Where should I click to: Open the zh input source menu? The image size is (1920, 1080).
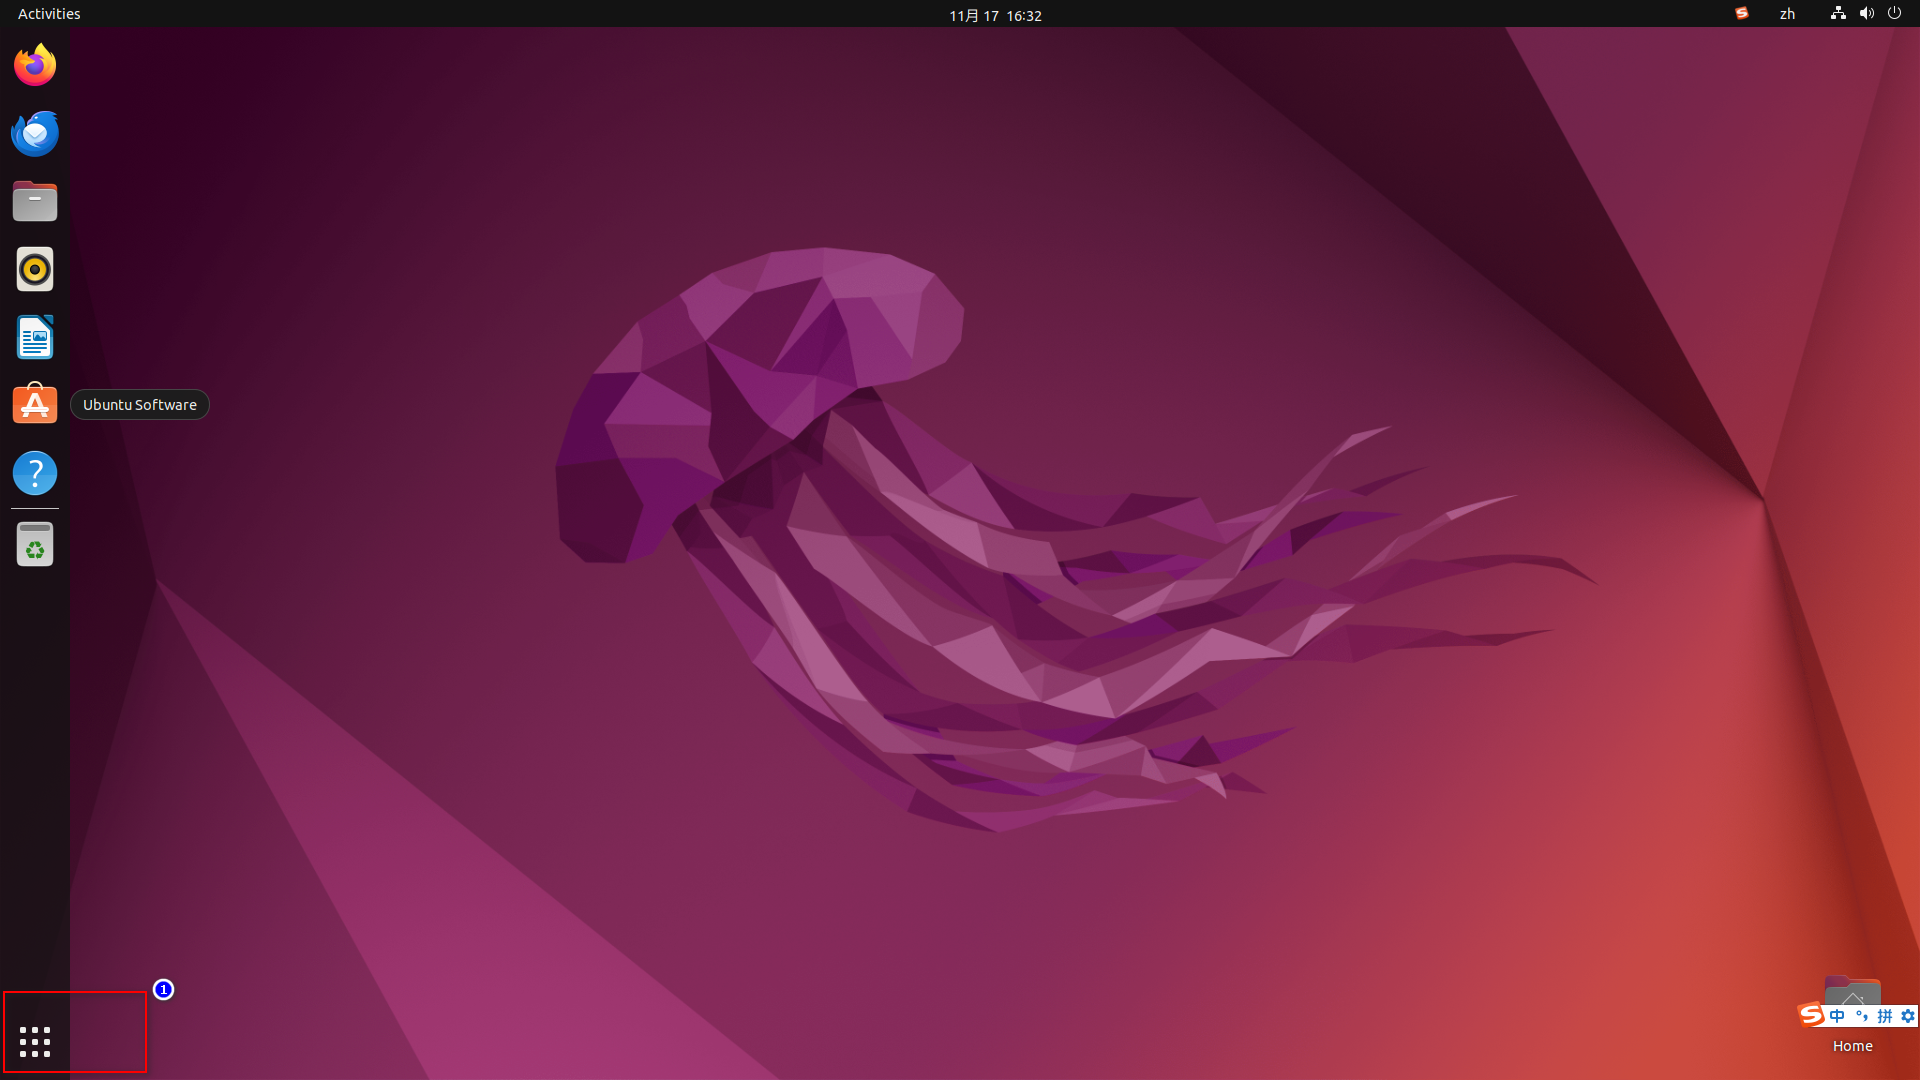pos(1787,14)
